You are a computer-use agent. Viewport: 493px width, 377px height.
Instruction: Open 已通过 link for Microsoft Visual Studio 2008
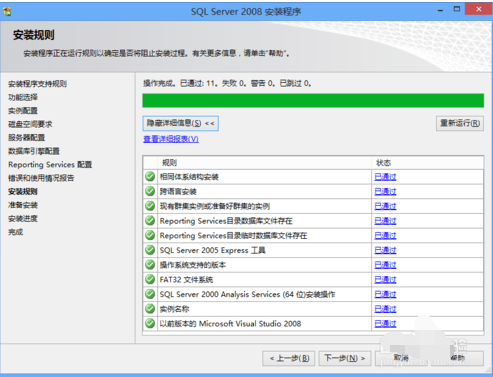(385, 324)
